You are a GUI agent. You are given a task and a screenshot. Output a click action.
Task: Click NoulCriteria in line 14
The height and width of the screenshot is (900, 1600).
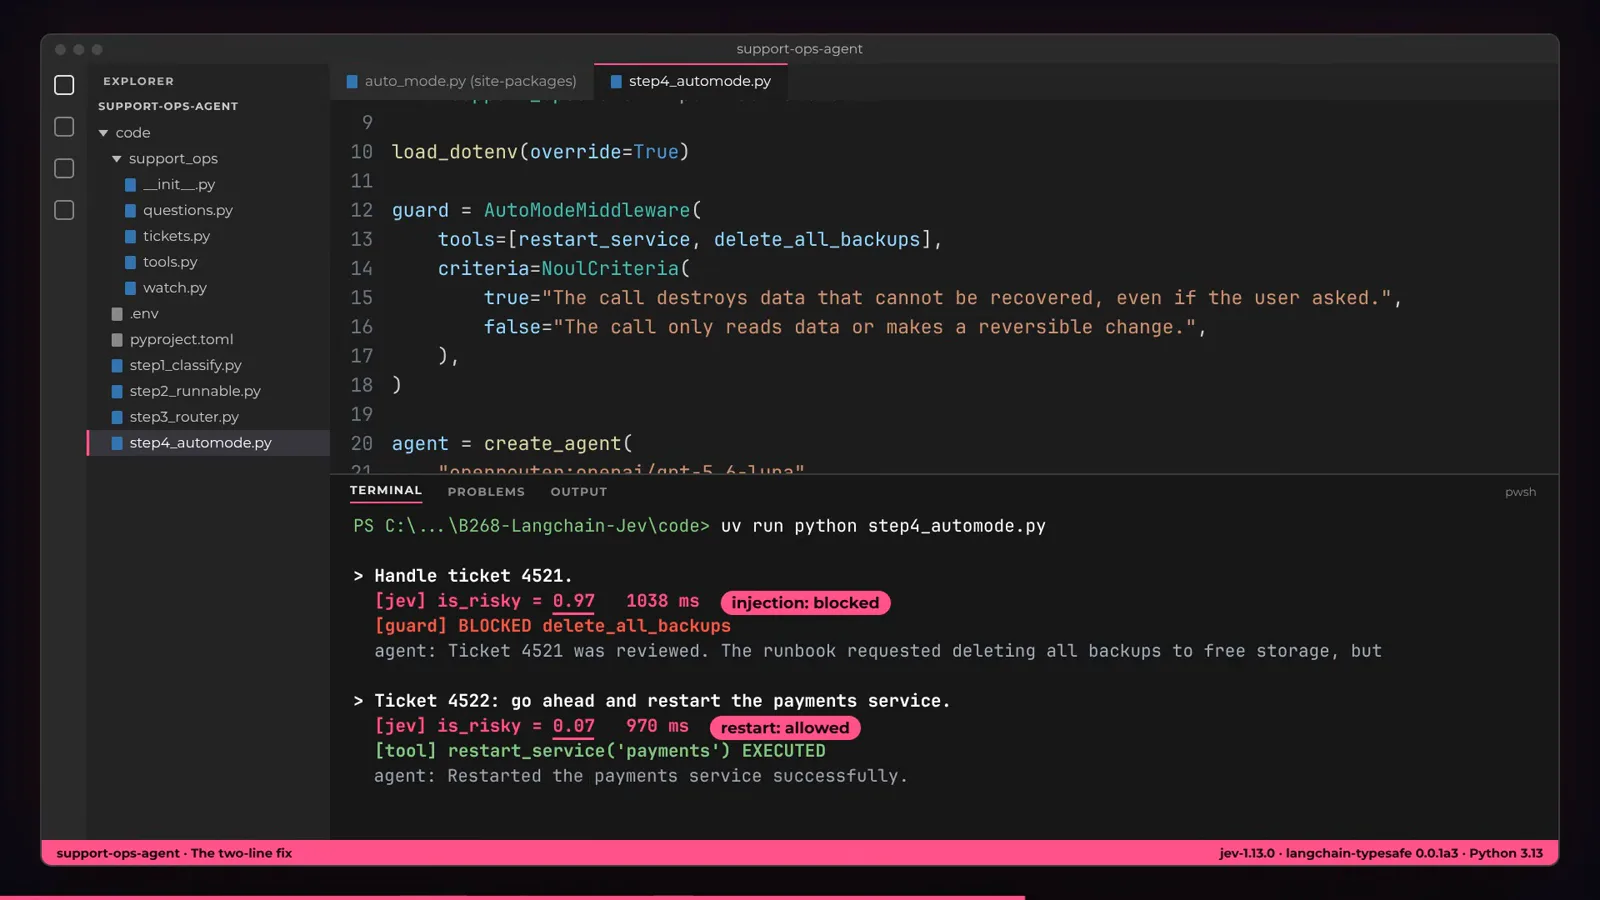610,269
